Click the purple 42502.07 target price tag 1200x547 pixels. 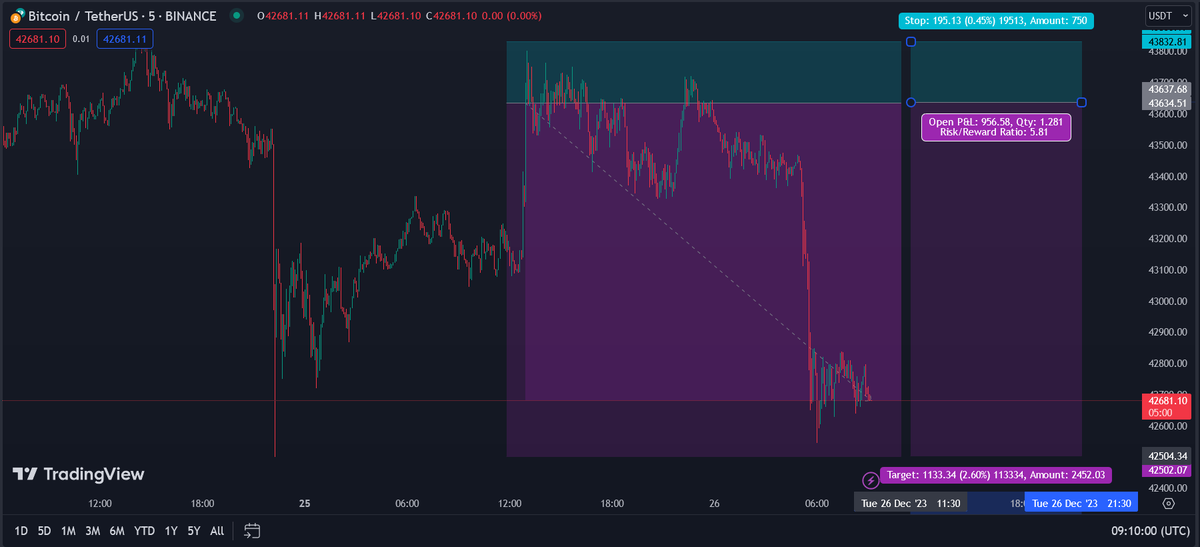click(x=1168, y=470)
